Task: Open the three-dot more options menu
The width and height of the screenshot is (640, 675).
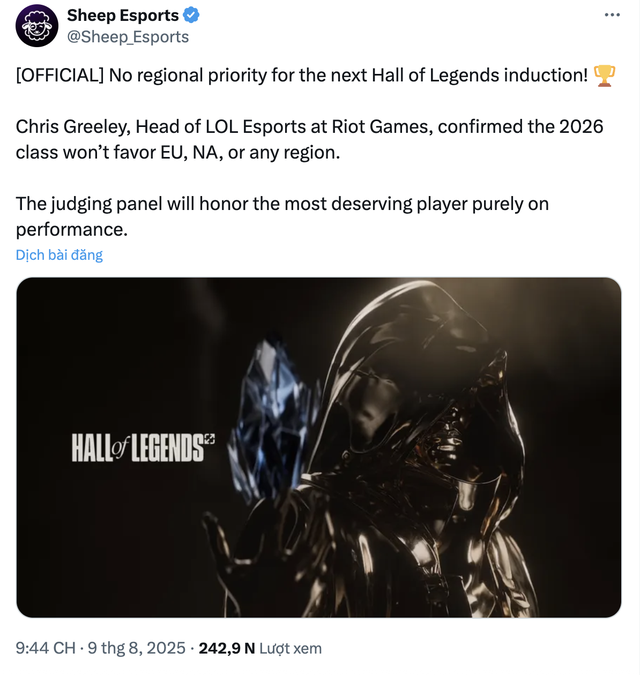Action: pos(612,15)
